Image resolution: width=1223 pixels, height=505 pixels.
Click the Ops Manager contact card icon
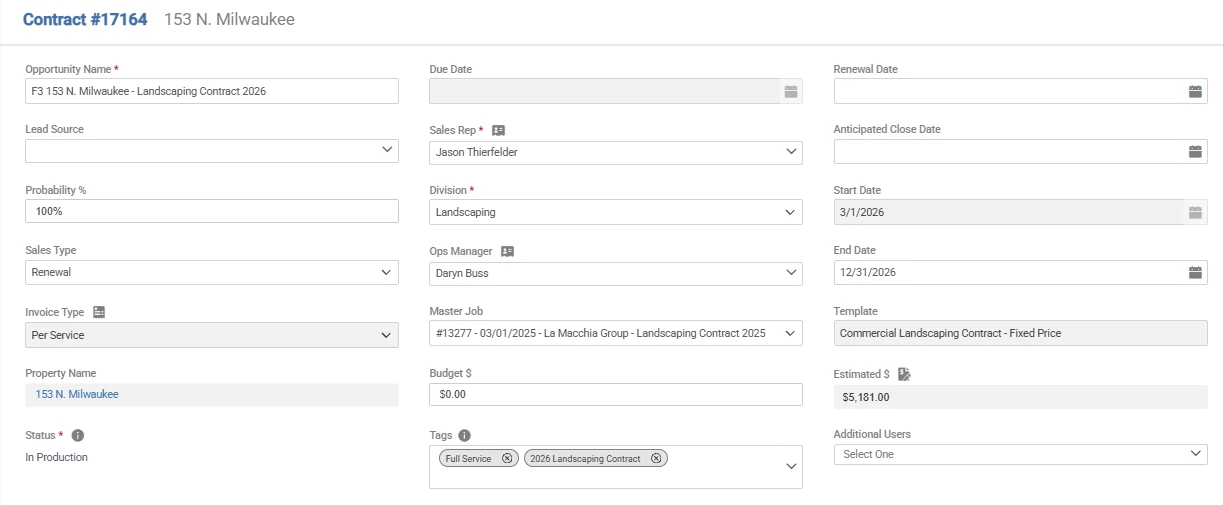pyautogui.click(x=507, y=251)
